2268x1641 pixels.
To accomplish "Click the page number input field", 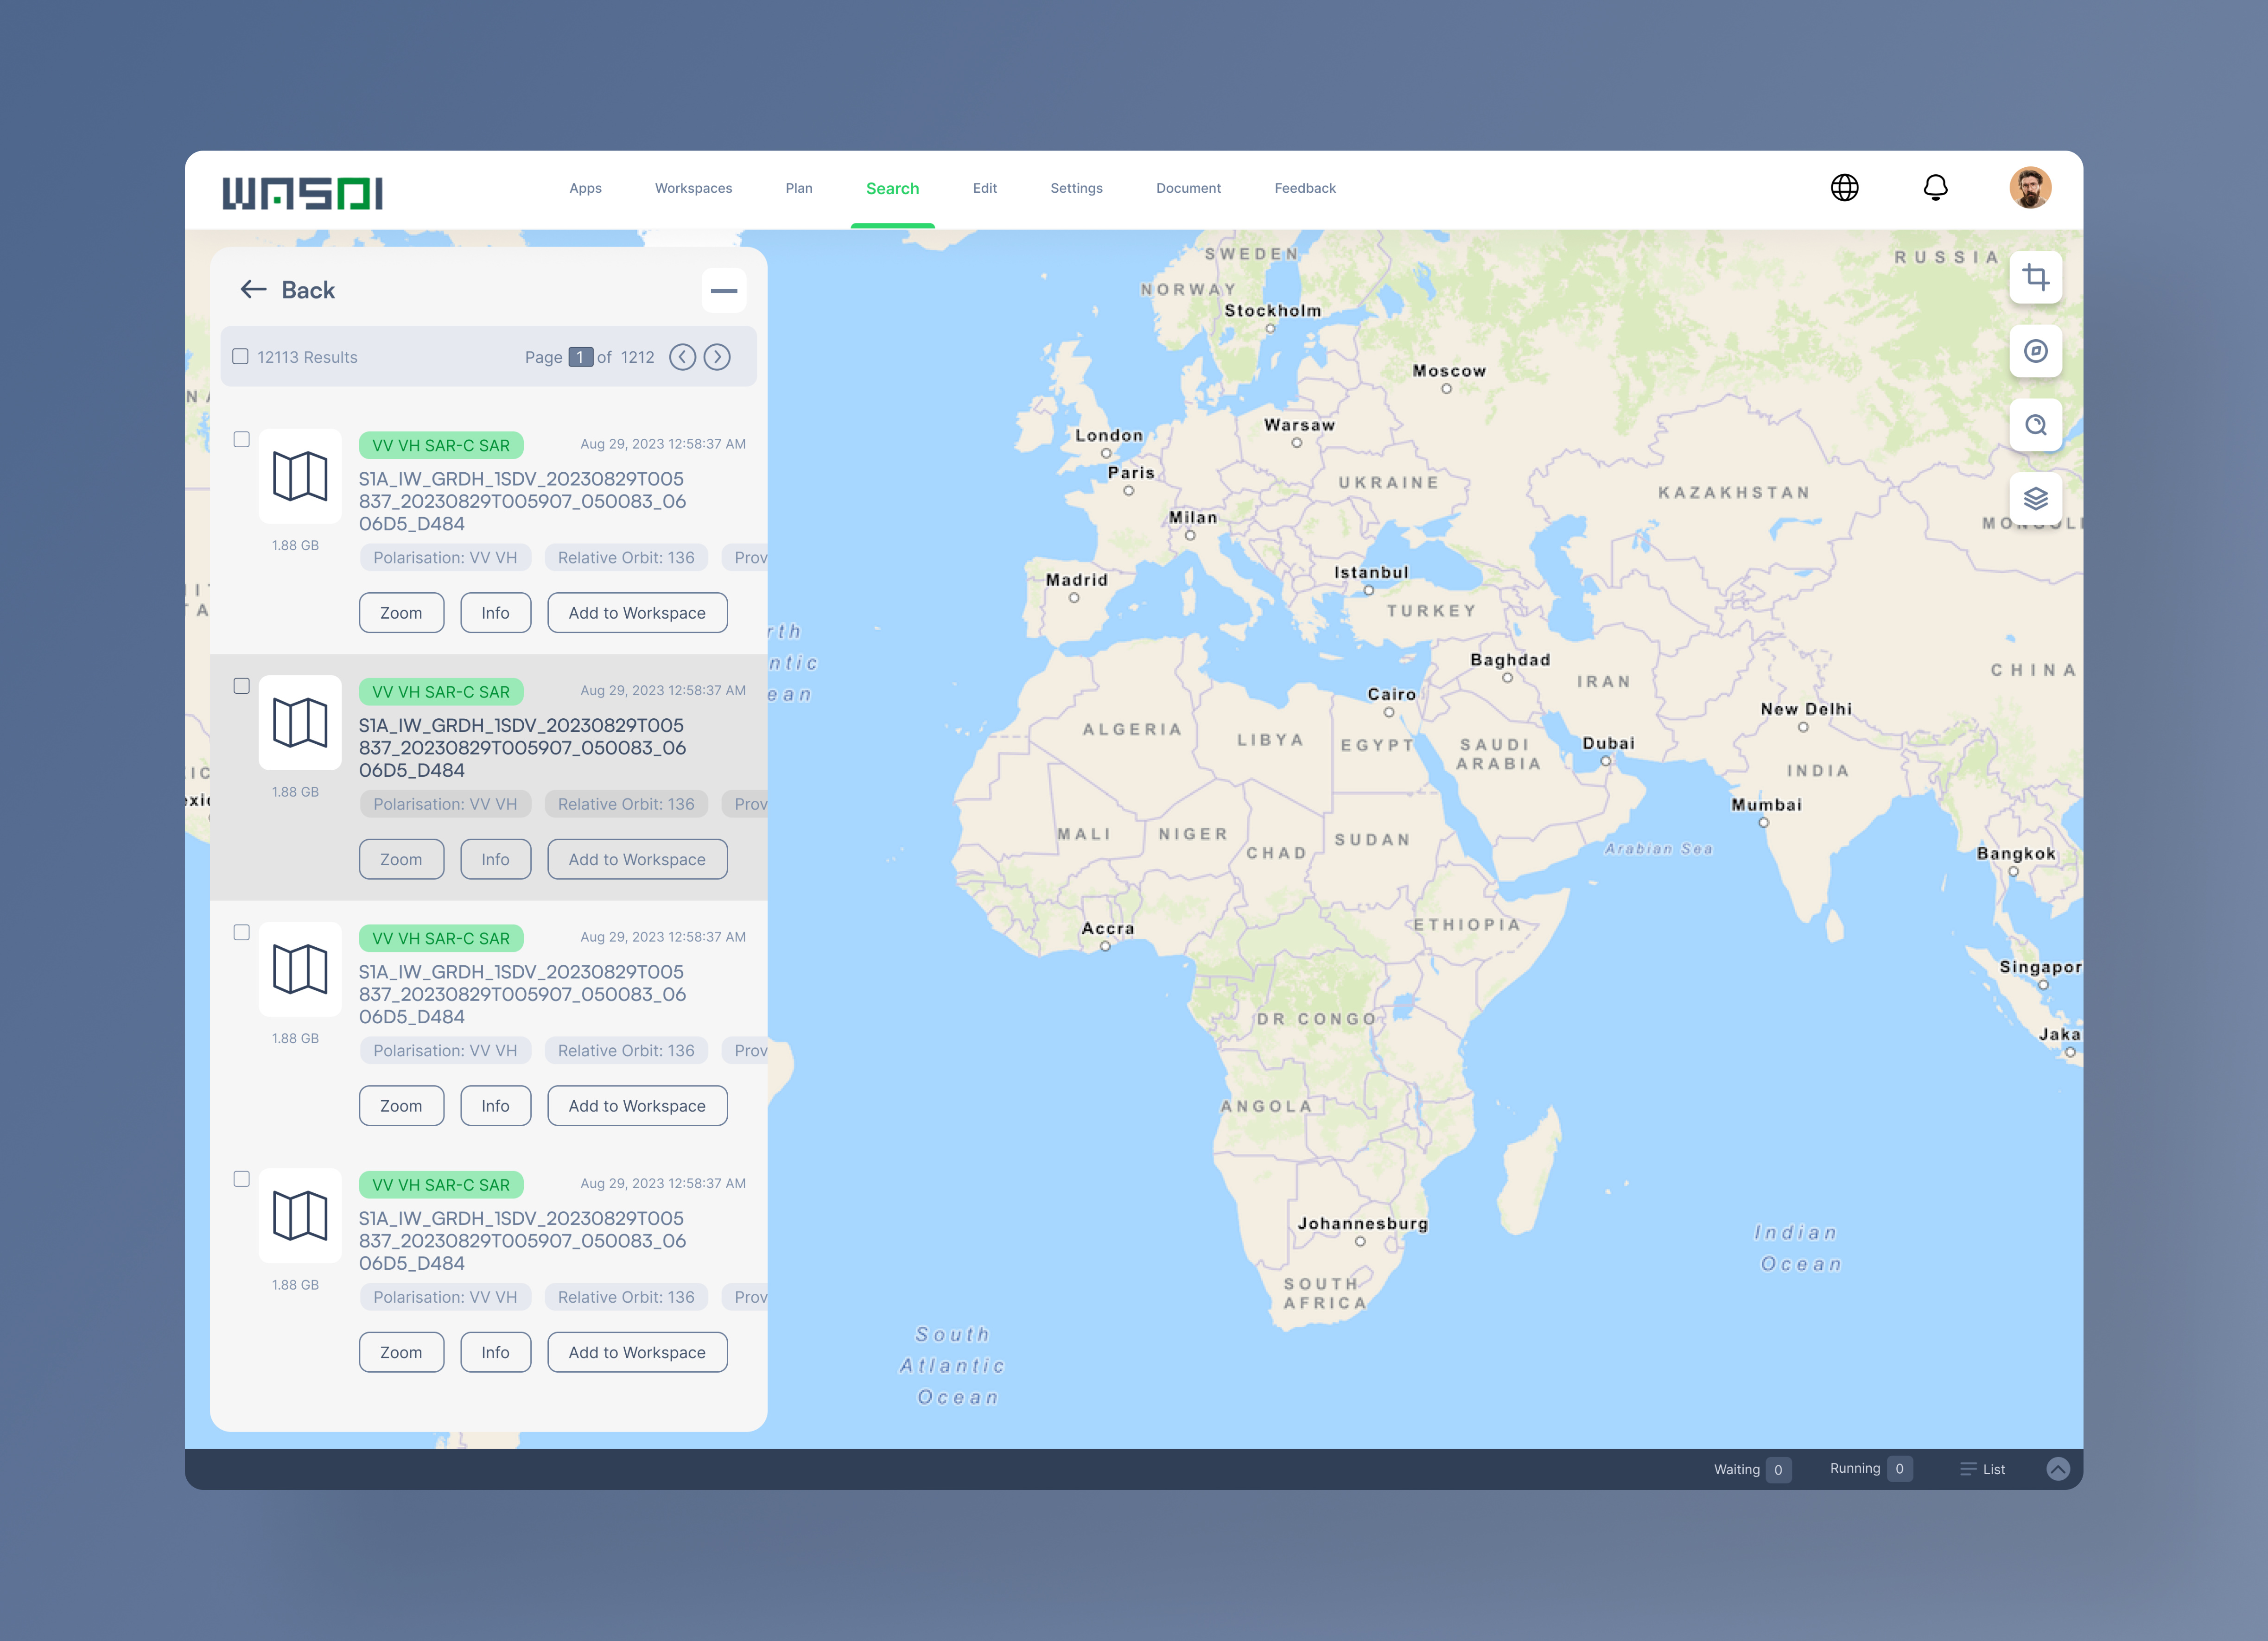I will [x=580, y=357].
